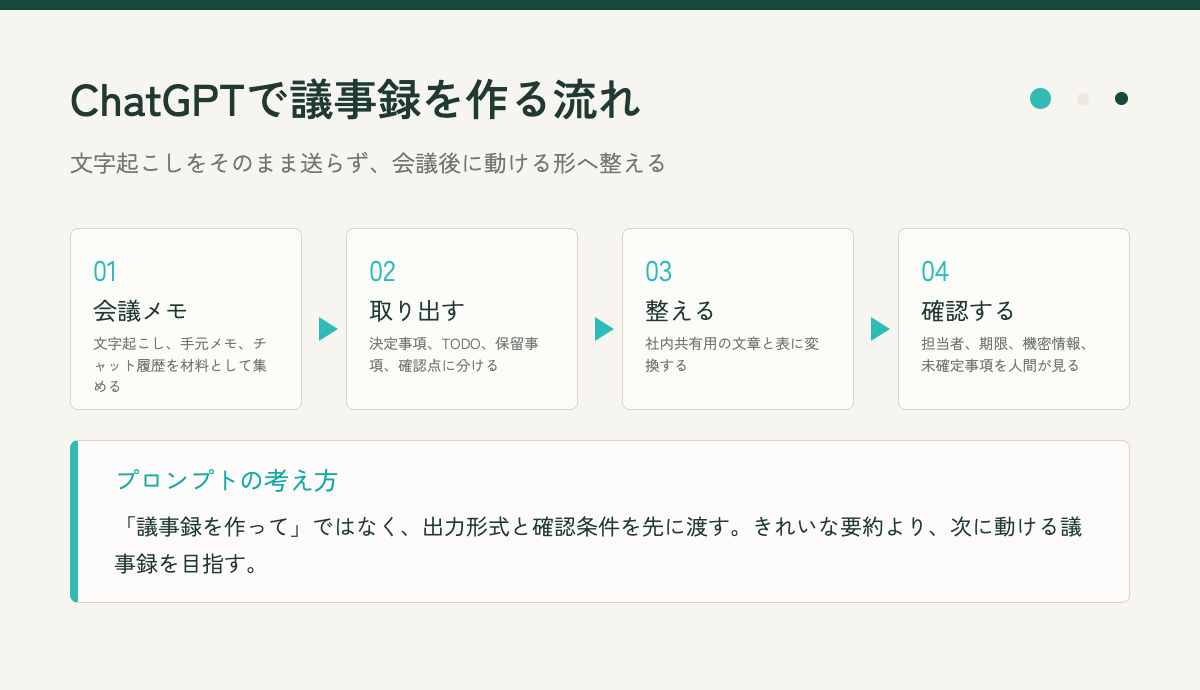Click step number "04"
This screenshot has width=1200, height=690.
point(934,272)
